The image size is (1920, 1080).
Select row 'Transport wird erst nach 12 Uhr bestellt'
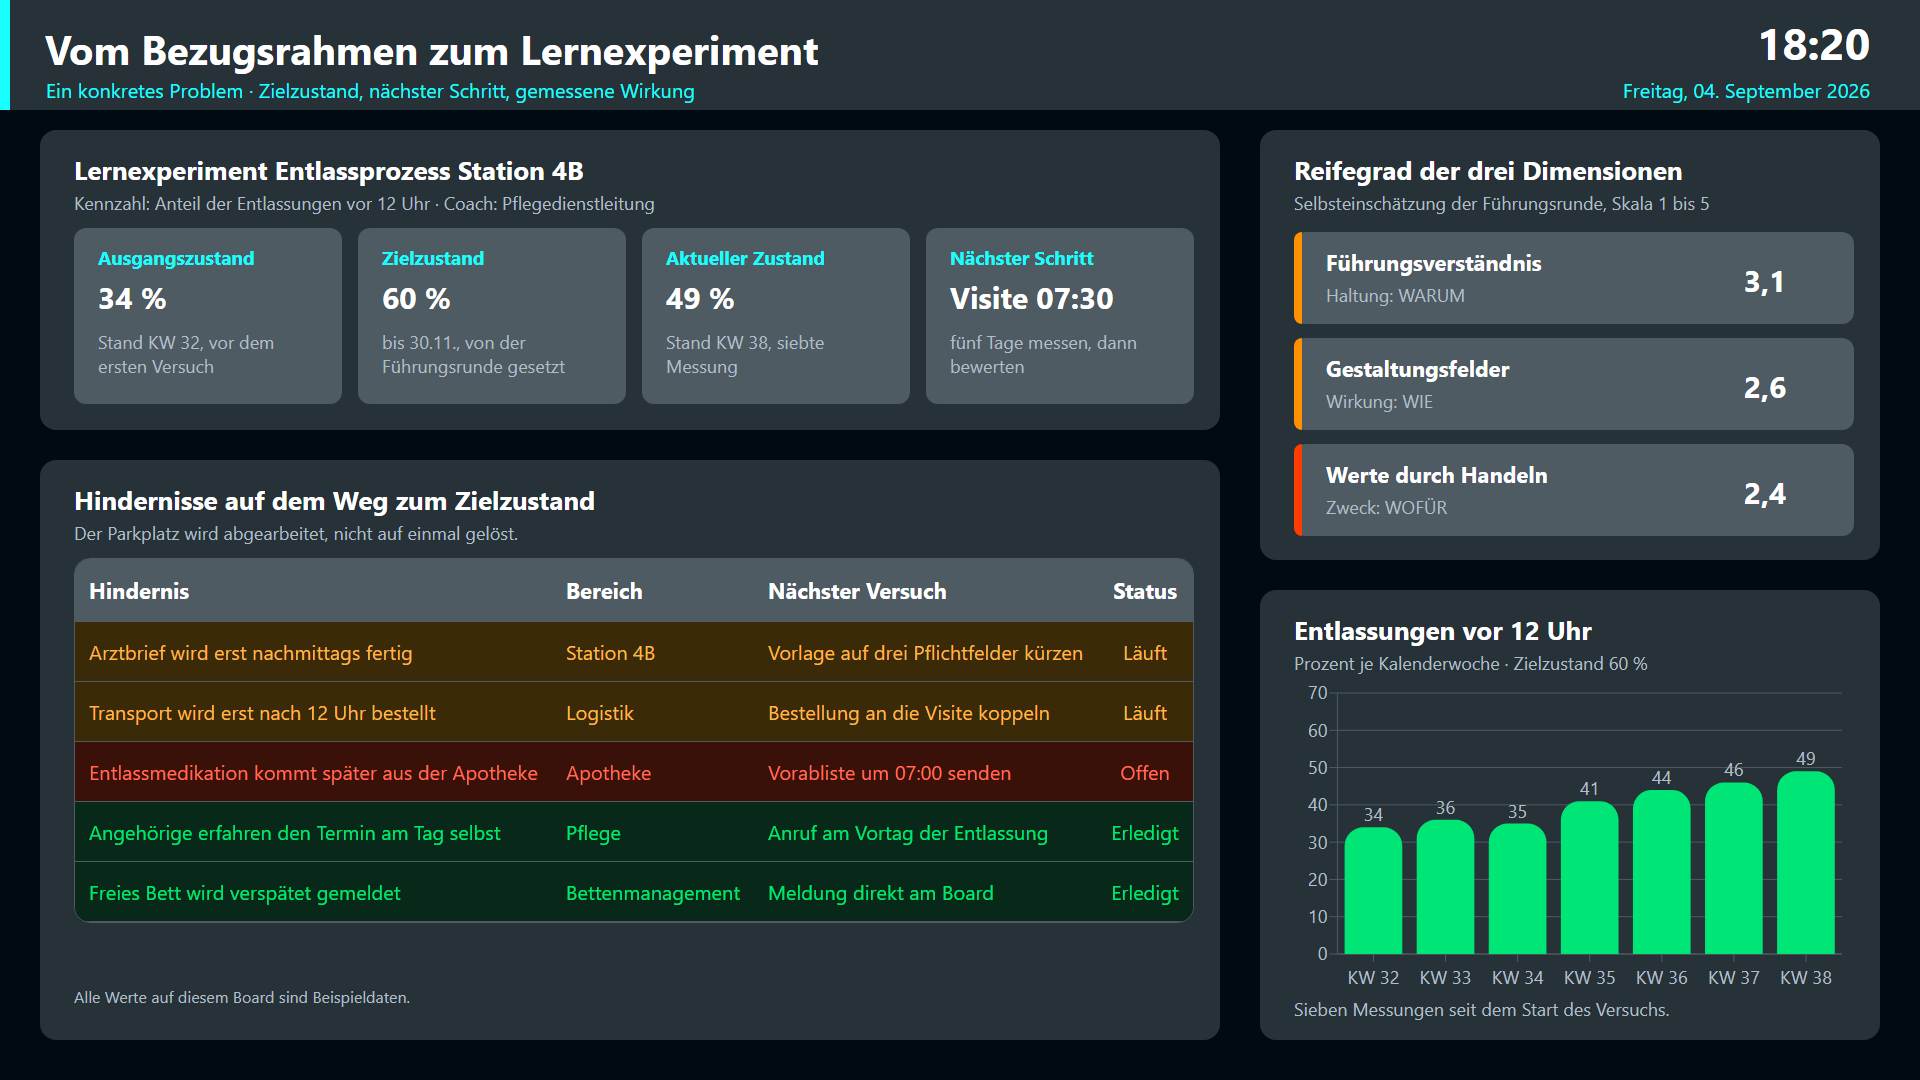click(634, 712)
